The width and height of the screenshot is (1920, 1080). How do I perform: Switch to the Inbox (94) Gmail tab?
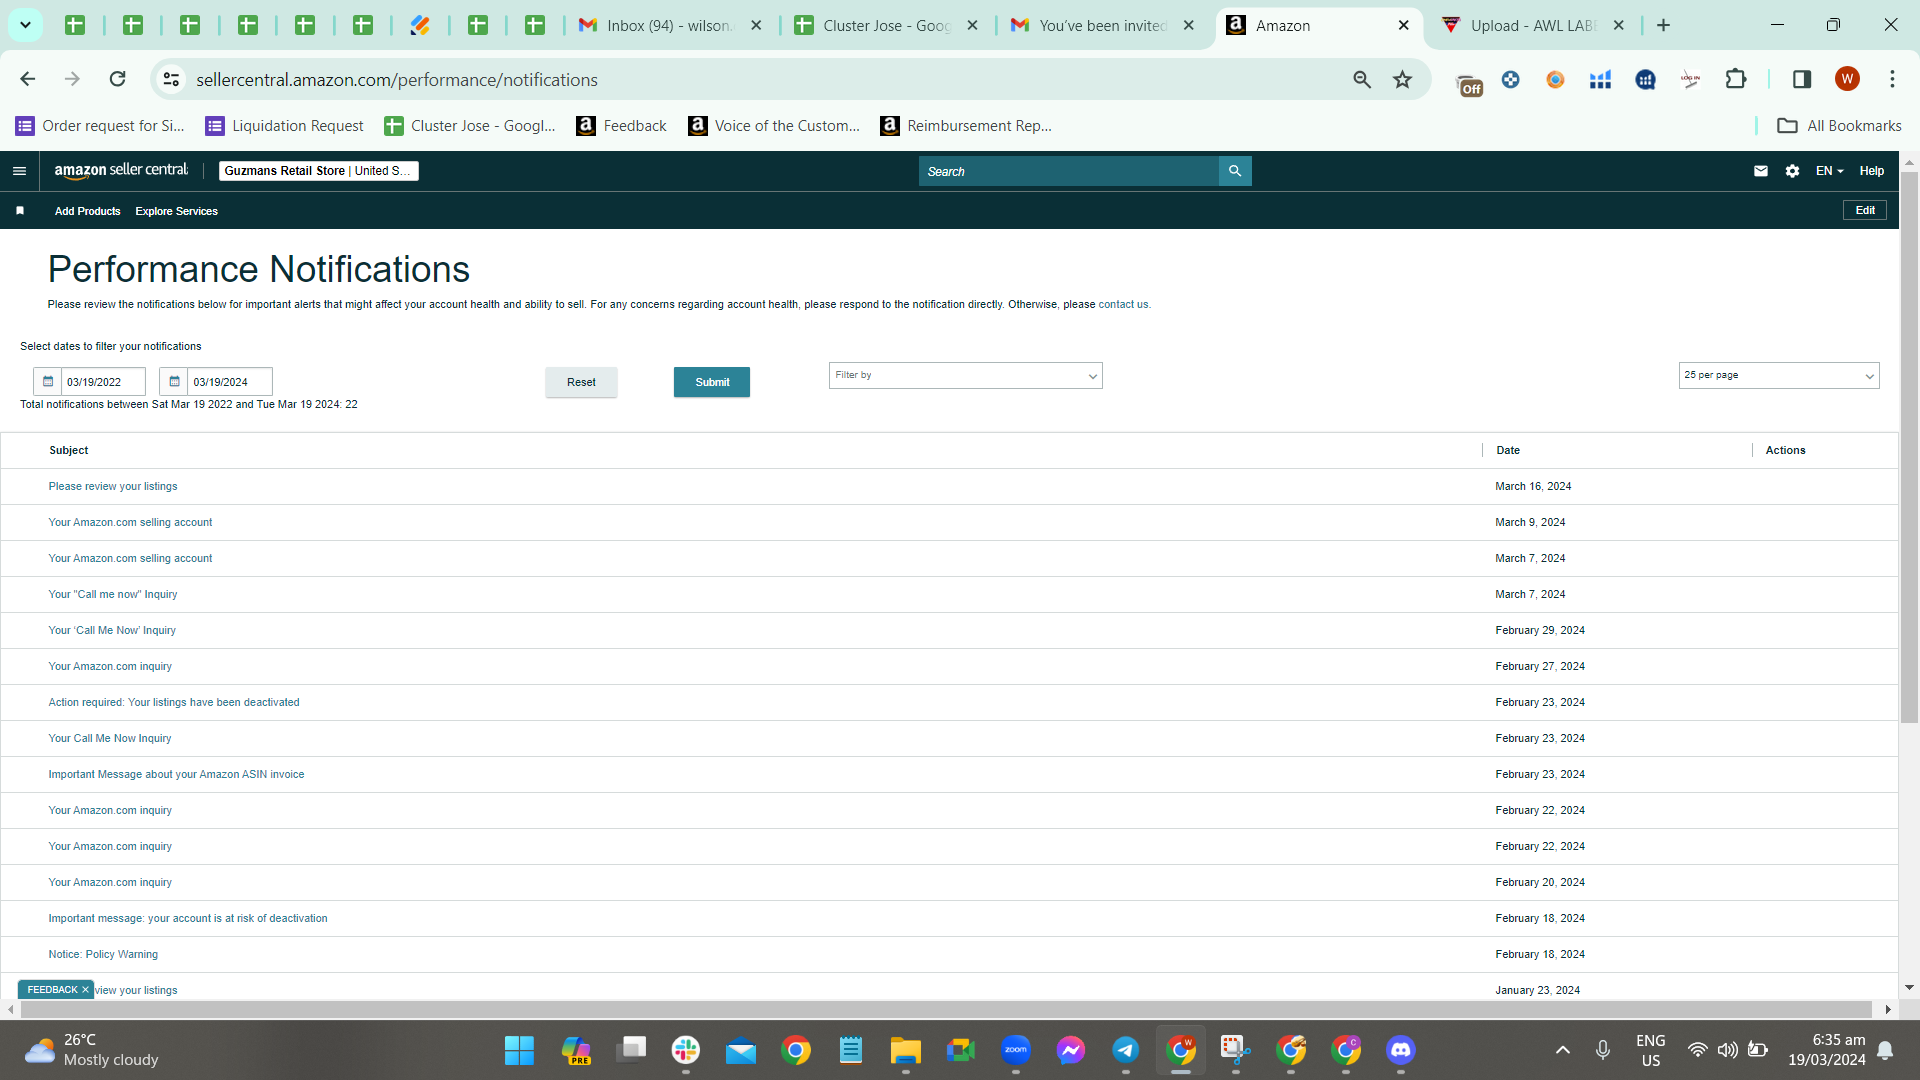(x=671, y=25)
